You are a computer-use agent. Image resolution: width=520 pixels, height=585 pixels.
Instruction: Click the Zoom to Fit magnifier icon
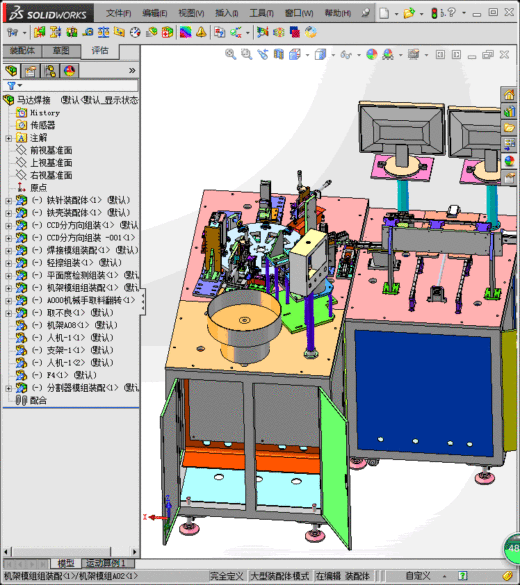[230, 54]
